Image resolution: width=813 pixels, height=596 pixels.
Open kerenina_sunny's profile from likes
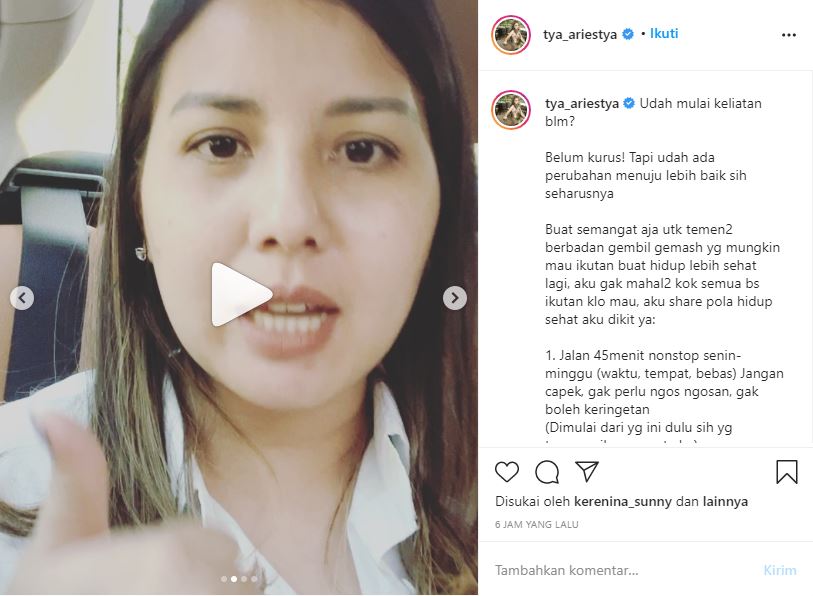[x=623, y=502]
